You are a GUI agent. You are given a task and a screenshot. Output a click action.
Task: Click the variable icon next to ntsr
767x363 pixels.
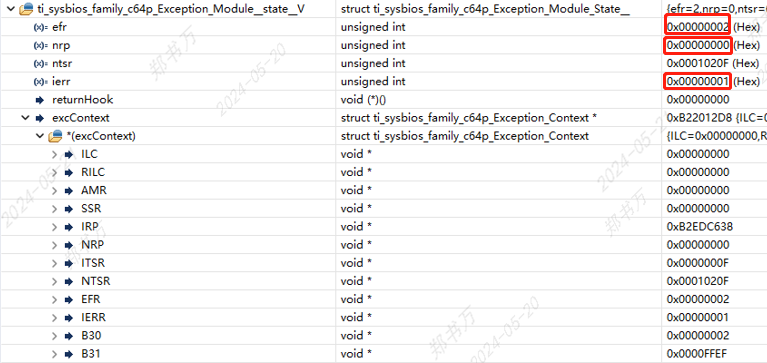point(41,64)
